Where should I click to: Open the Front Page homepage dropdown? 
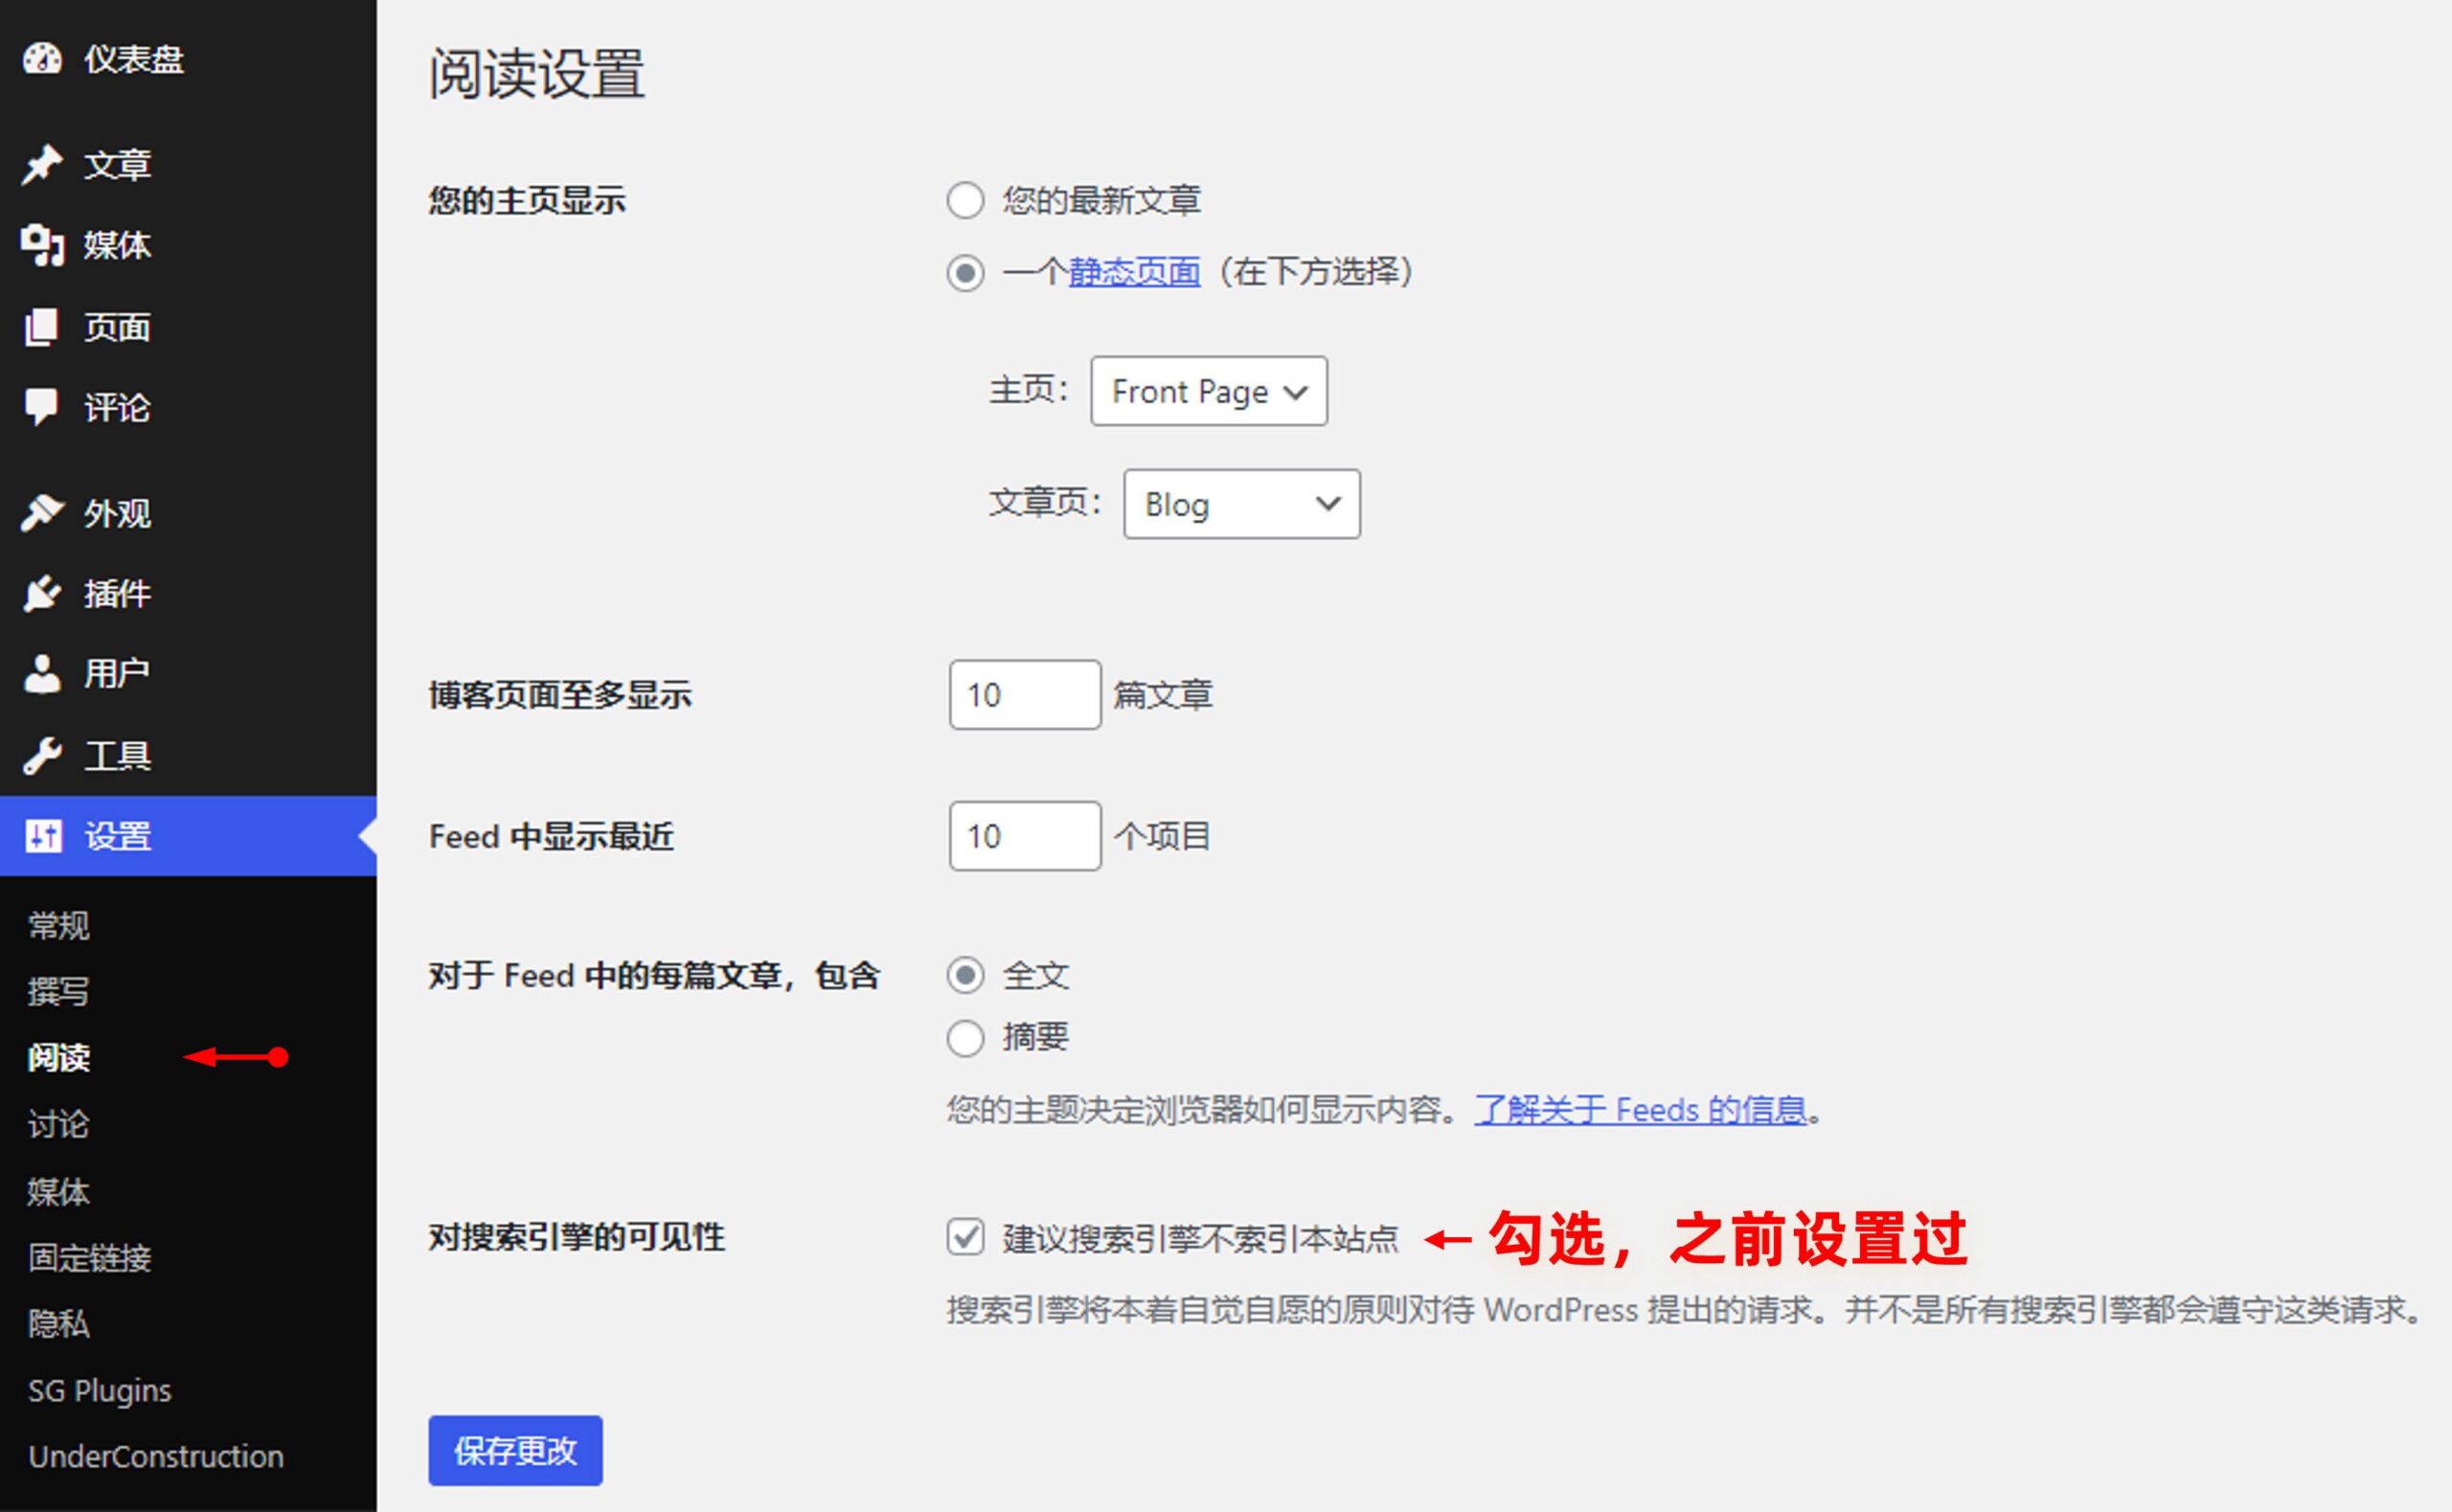(x=1208, y=391)
